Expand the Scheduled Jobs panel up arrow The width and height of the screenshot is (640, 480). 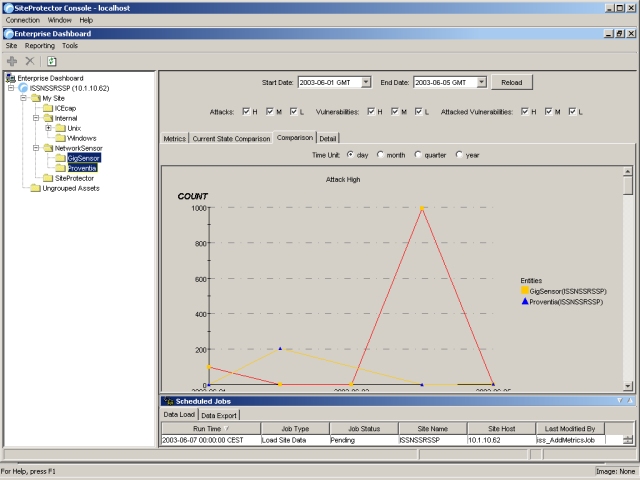pos(629,401)
